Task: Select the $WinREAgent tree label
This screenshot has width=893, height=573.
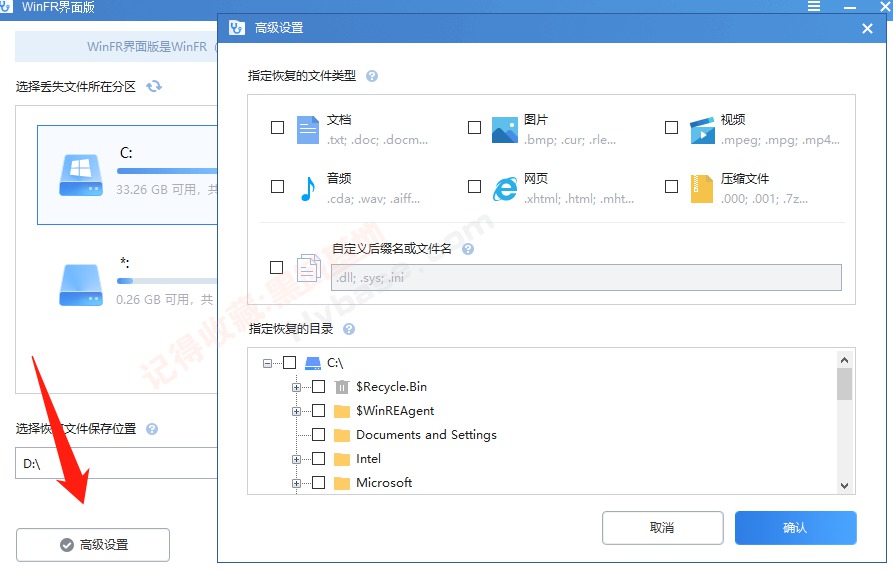Action: click(x=395, y=411)
